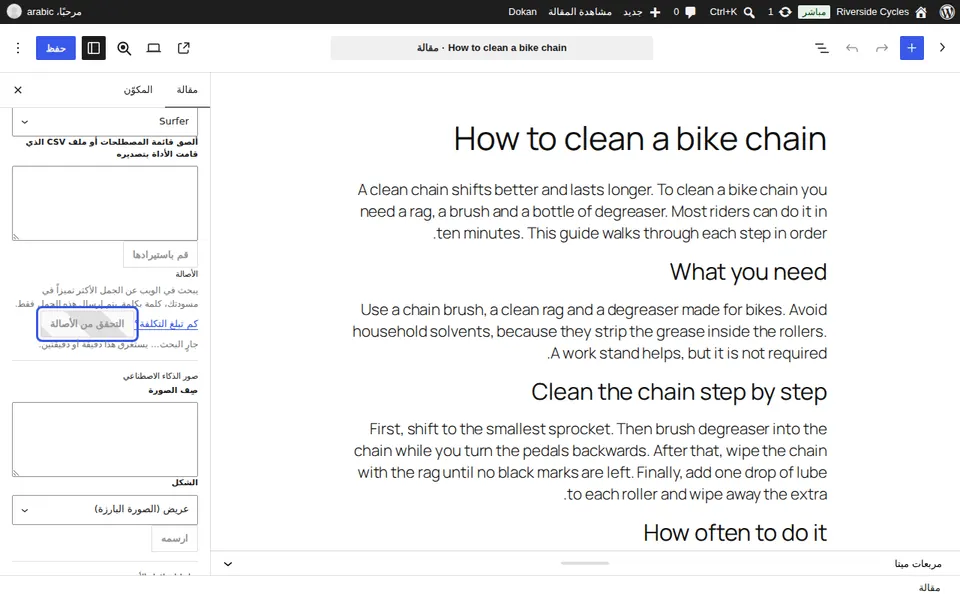This screenshot has width=960, height=600.
Task: Expand the Surfer dropdown
Action: [105, 121]
